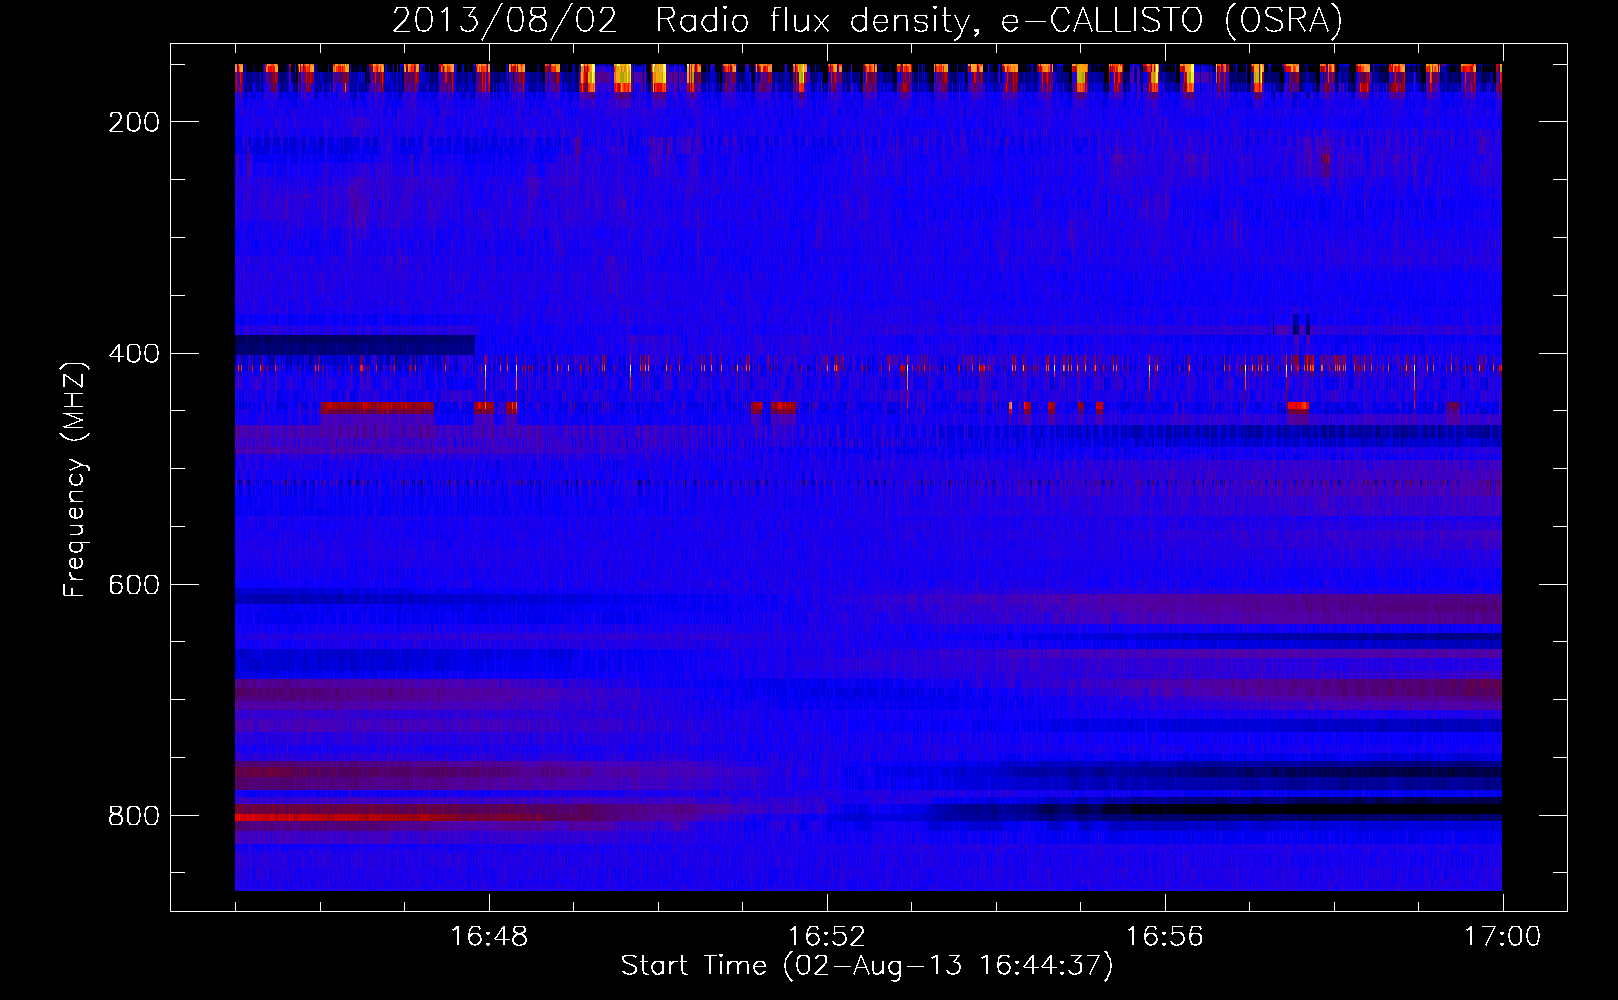Click the 16:48 time tick label
This screenshot has width=1618, height=1000.
point(489,937)
